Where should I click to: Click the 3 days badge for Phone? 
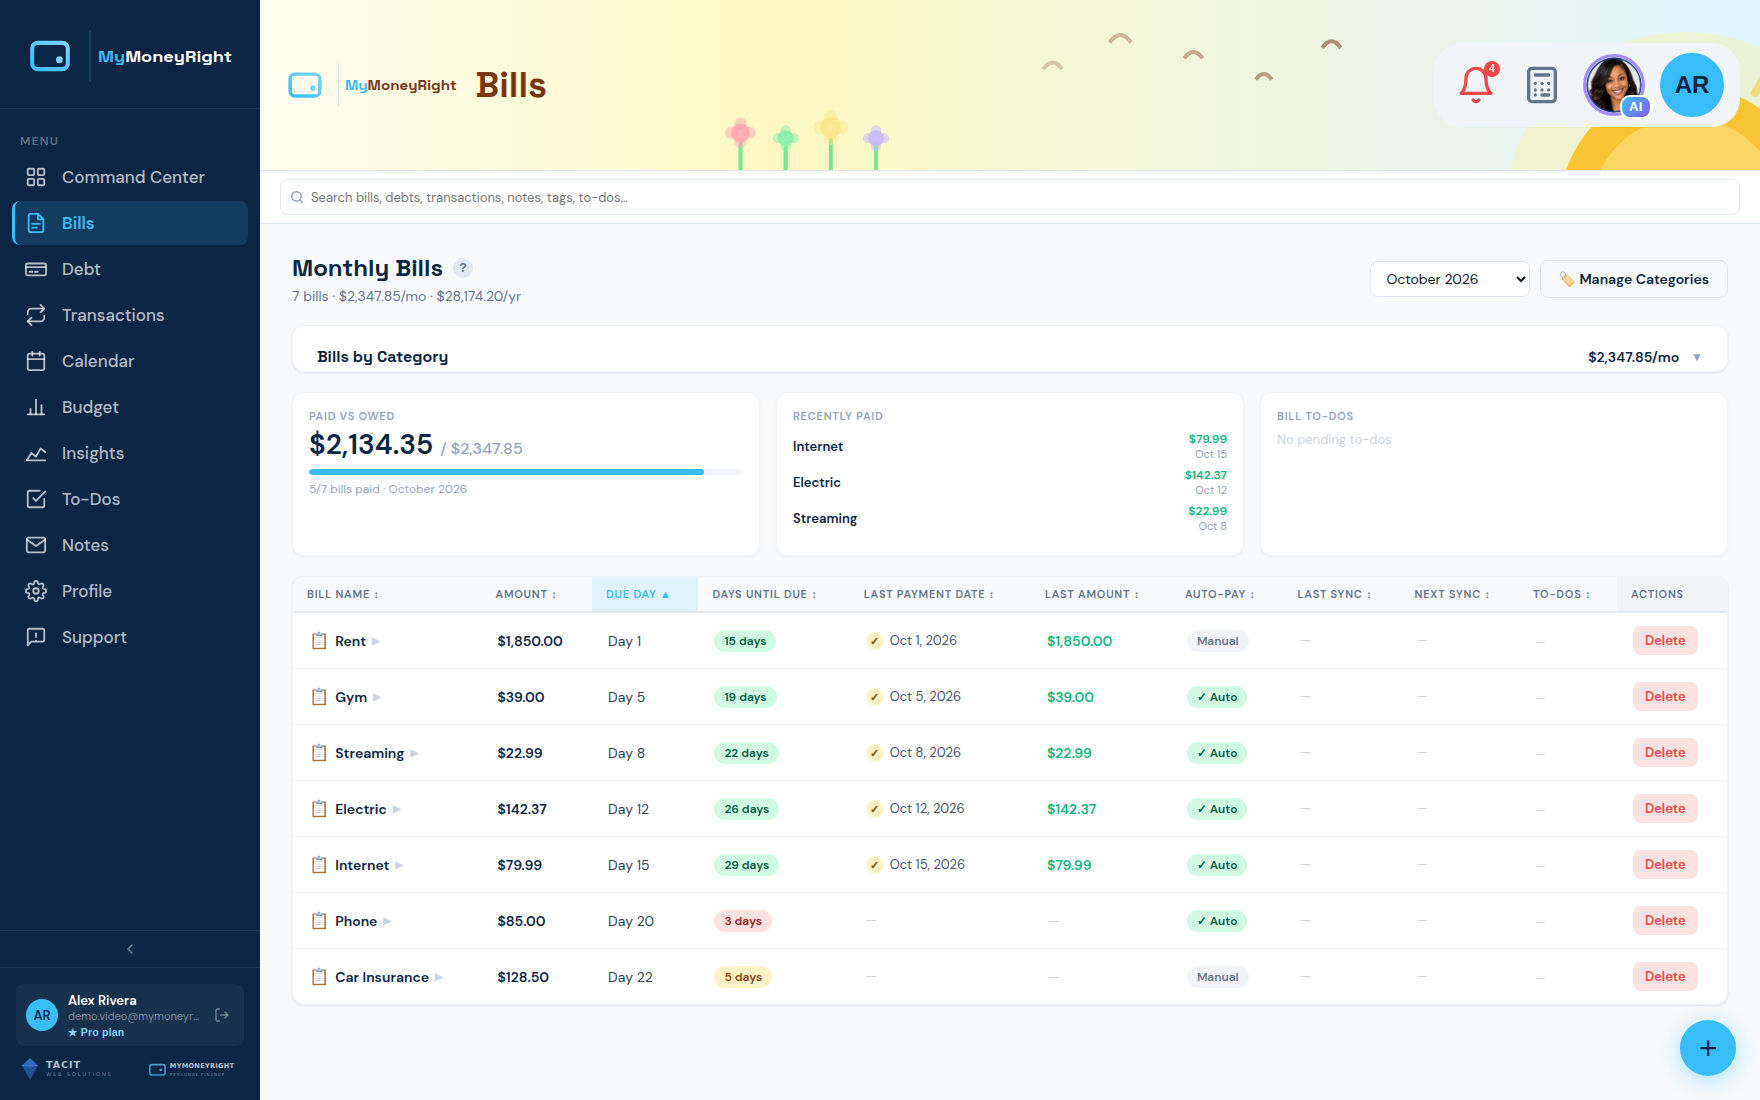[743, 921]
